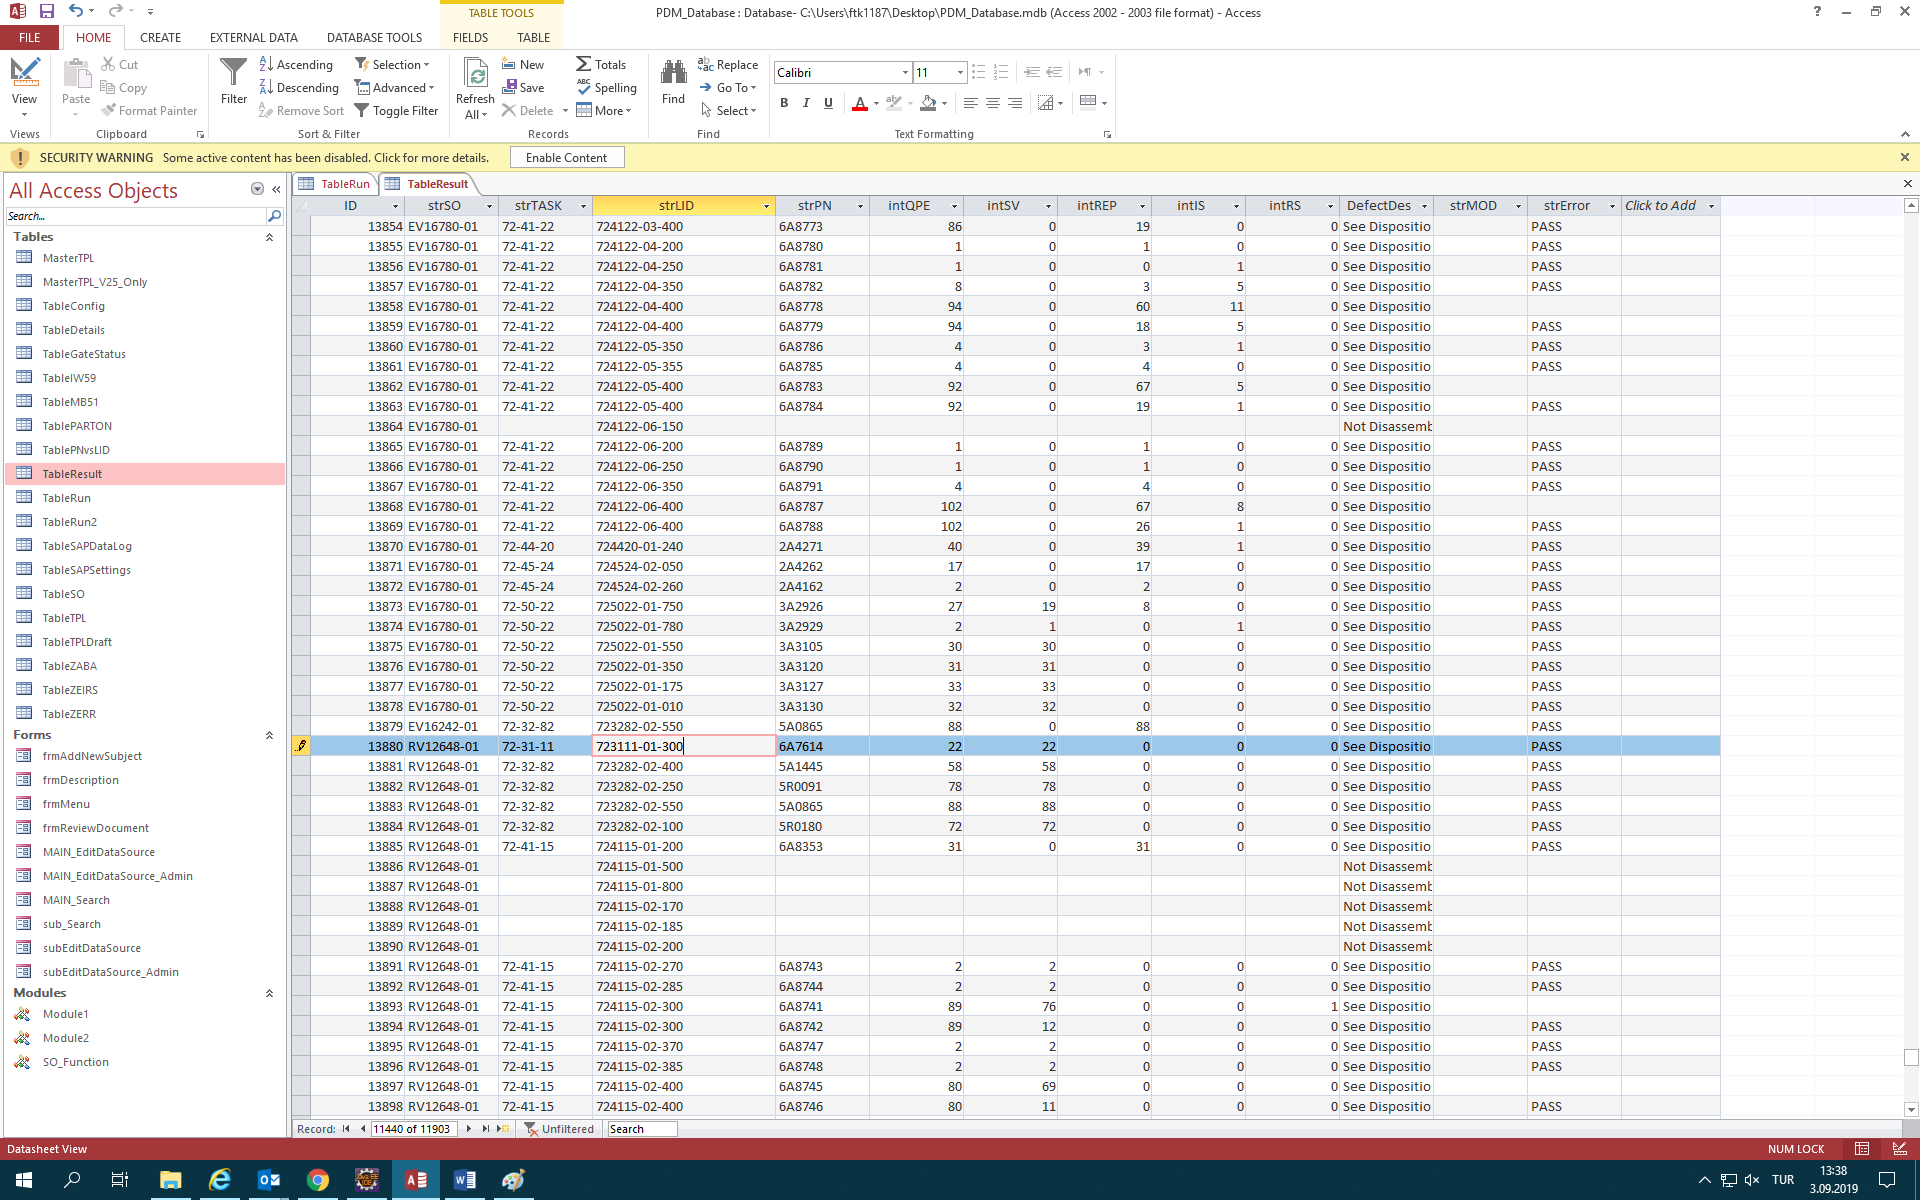This screenshot has width=1920, height=1200.
Task: Collapse the Tables group in navigation pane
Action: point(269,237)
